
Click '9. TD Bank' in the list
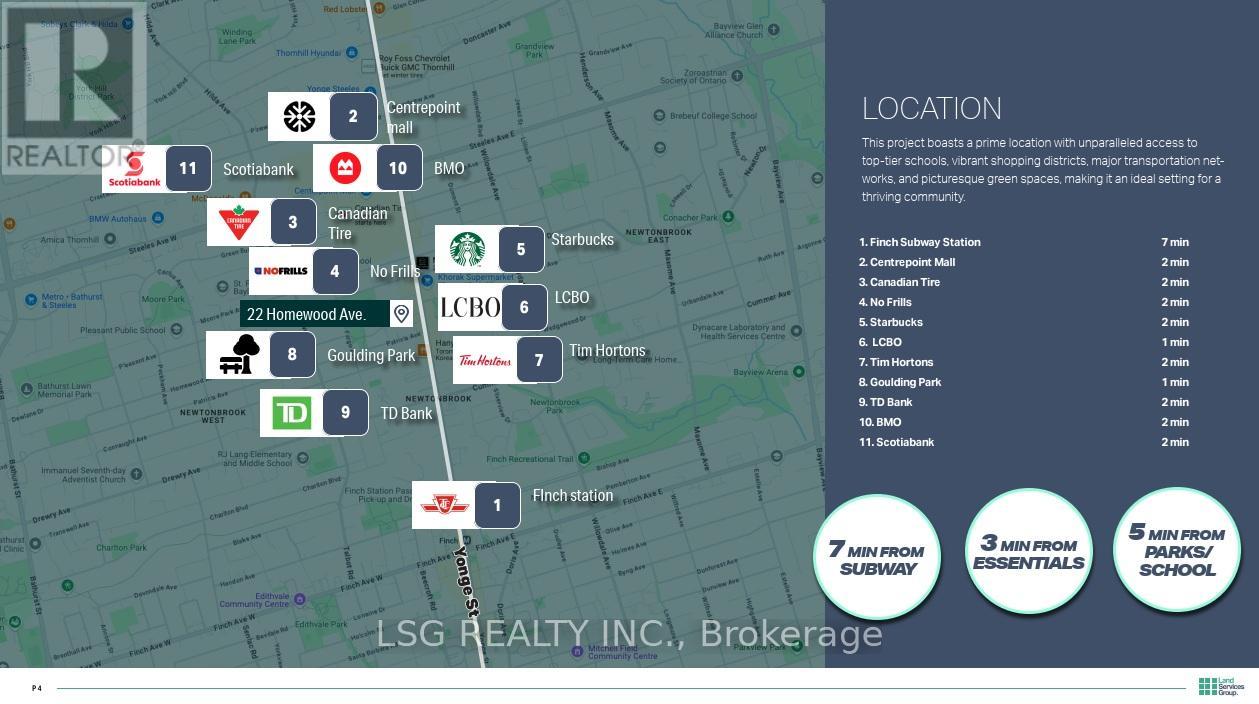tap(886, 402)
